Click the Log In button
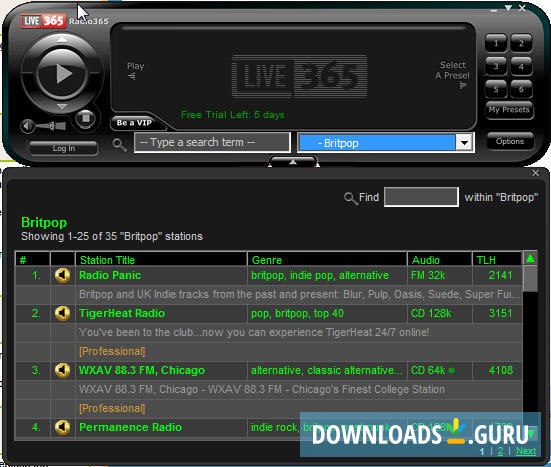 [64, 148]
